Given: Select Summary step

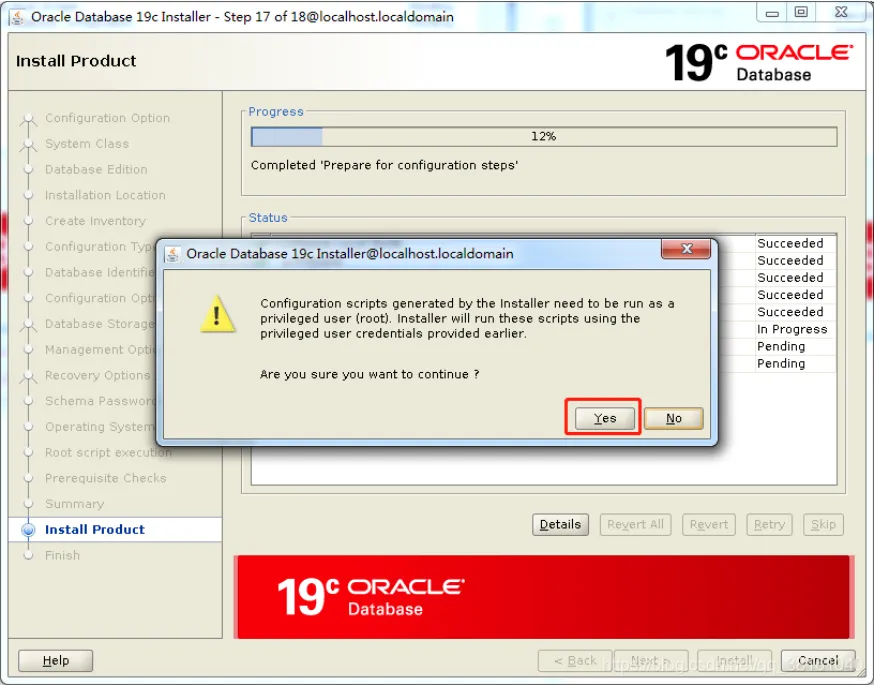Looking at the screenshot, I should point(75,504).
